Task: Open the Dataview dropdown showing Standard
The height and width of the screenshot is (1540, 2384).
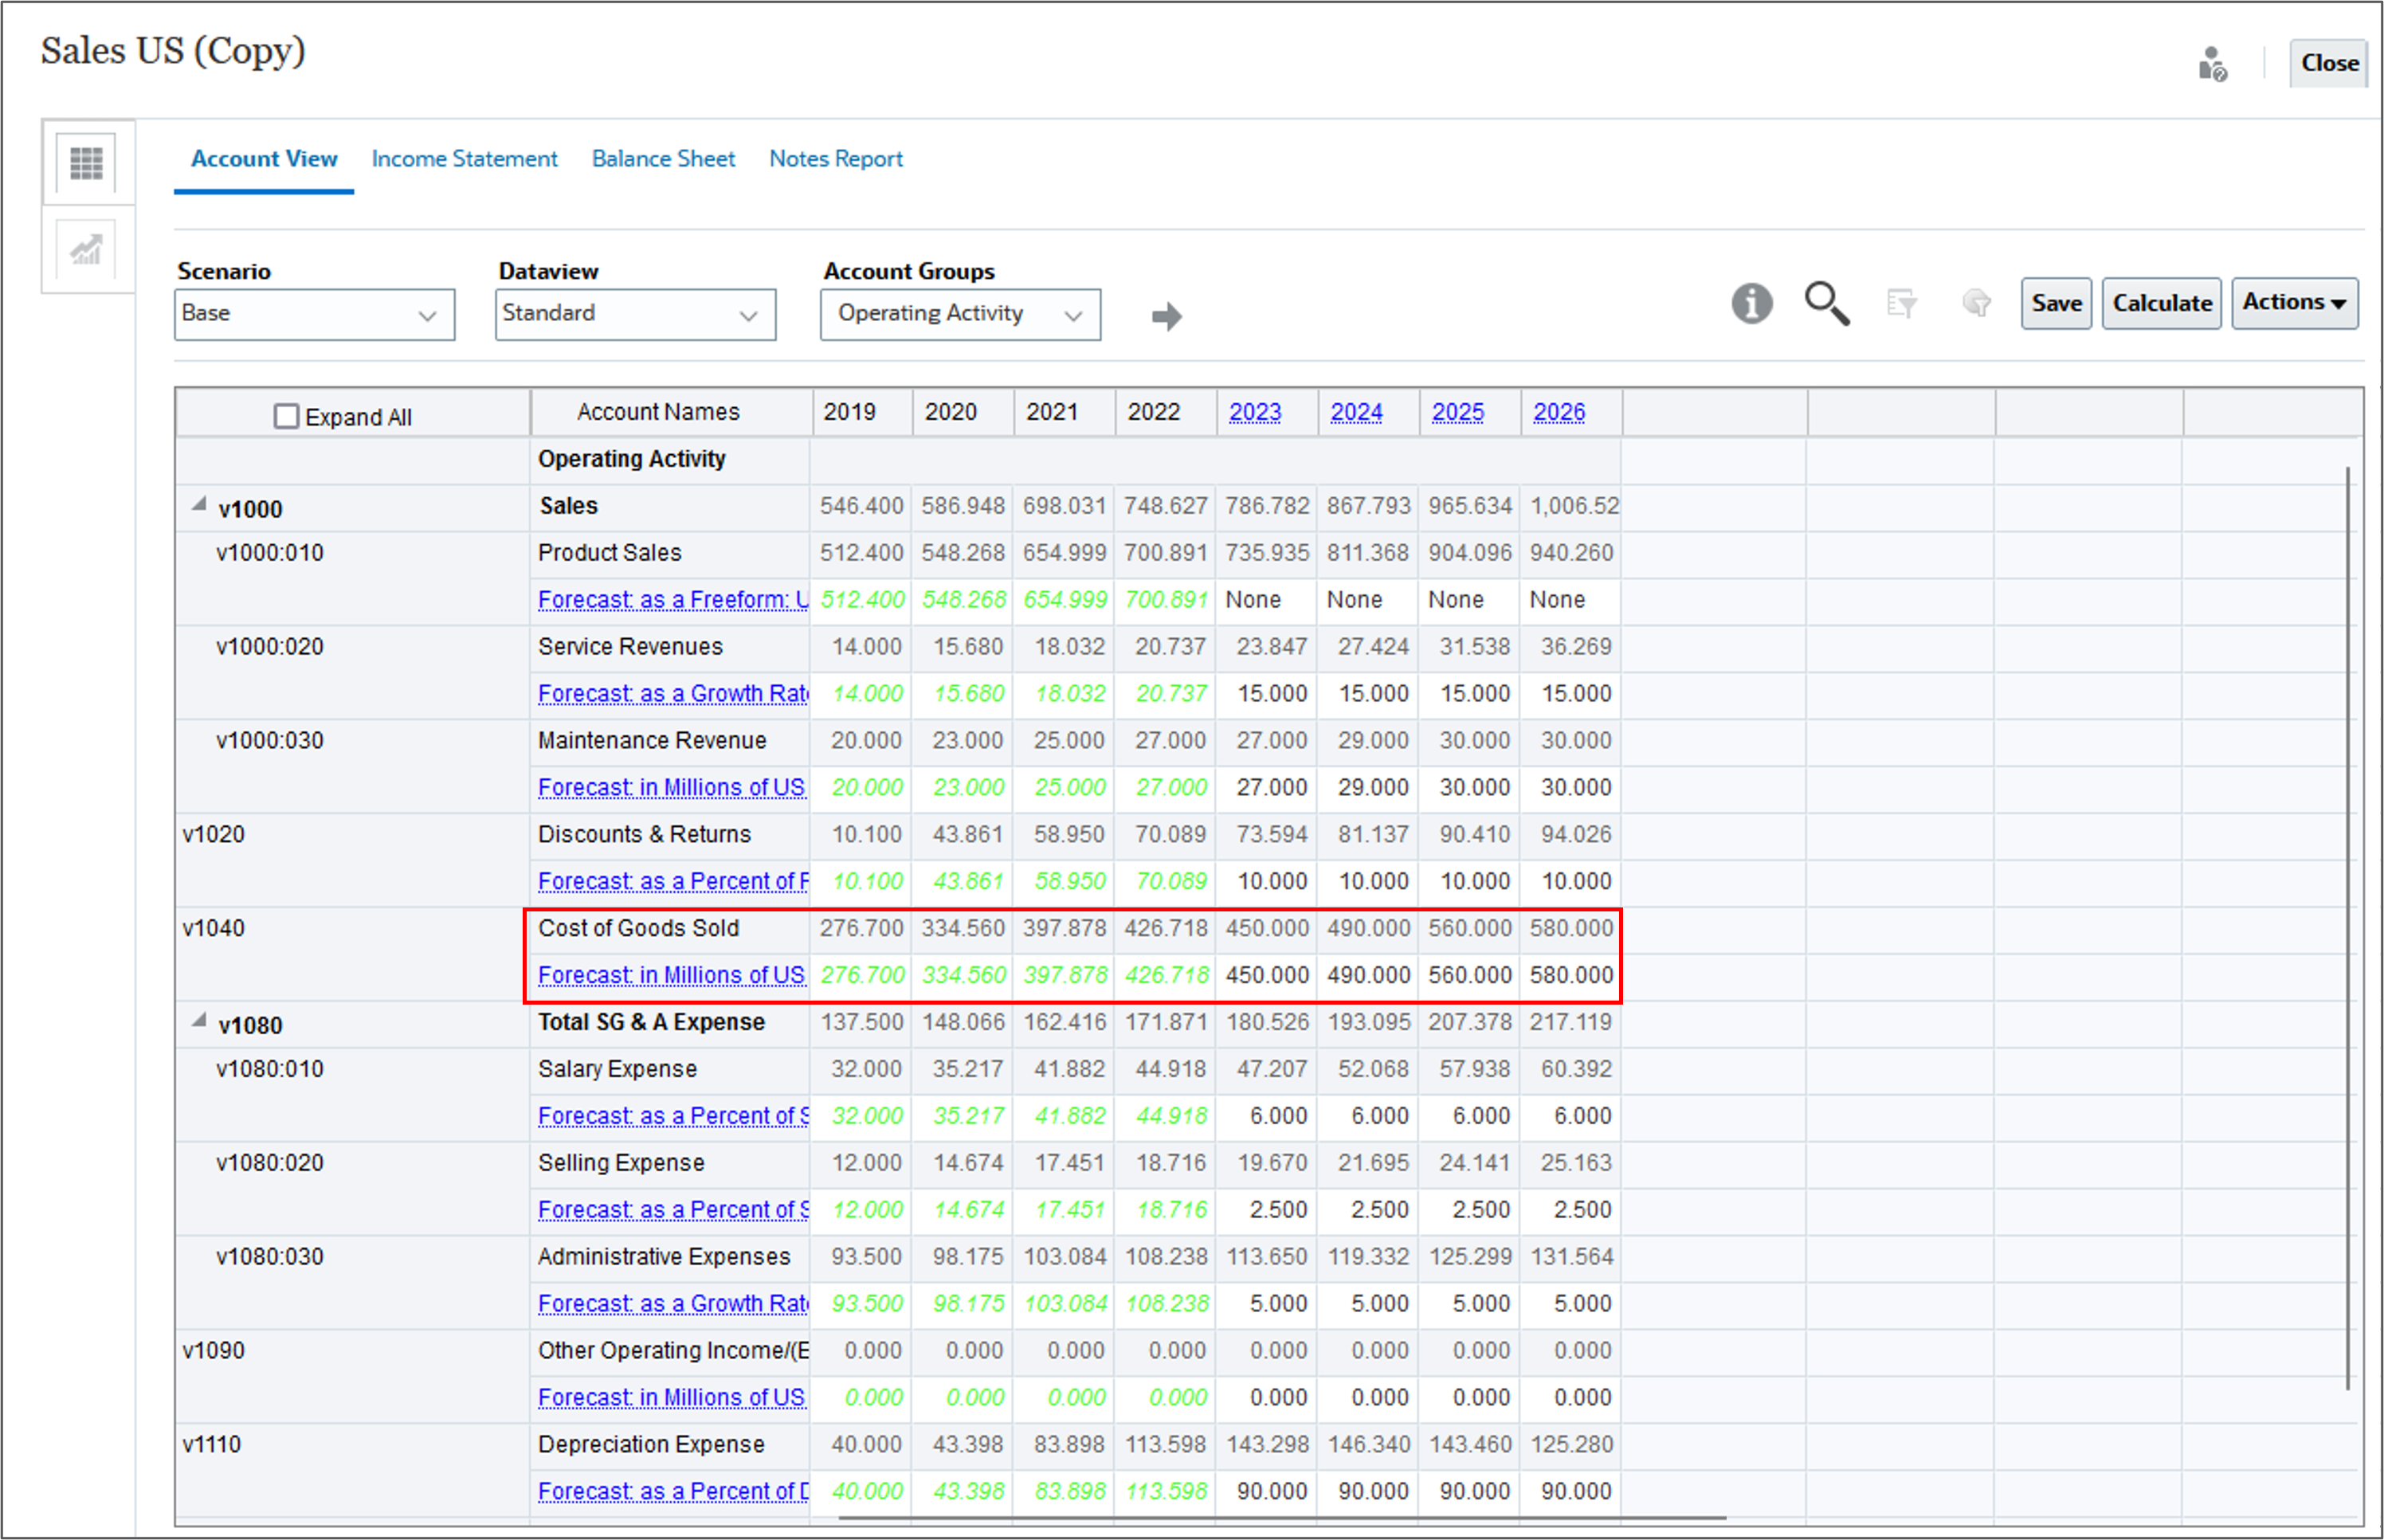Action: click(635, 315)
